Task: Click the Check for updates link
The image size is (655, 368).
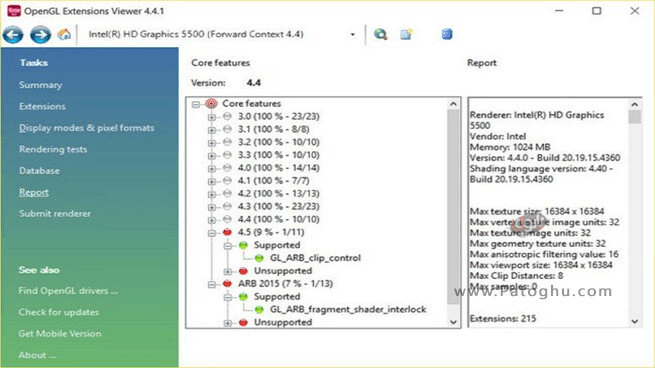Action: pos(58,312)
